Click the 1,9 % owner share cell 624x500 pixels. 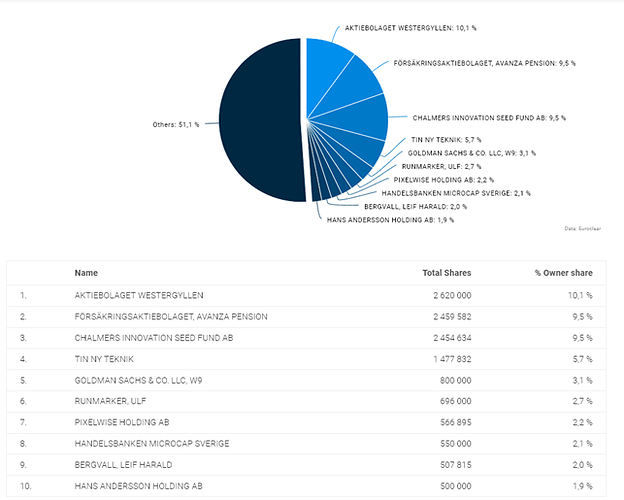(x=583, y=486)
